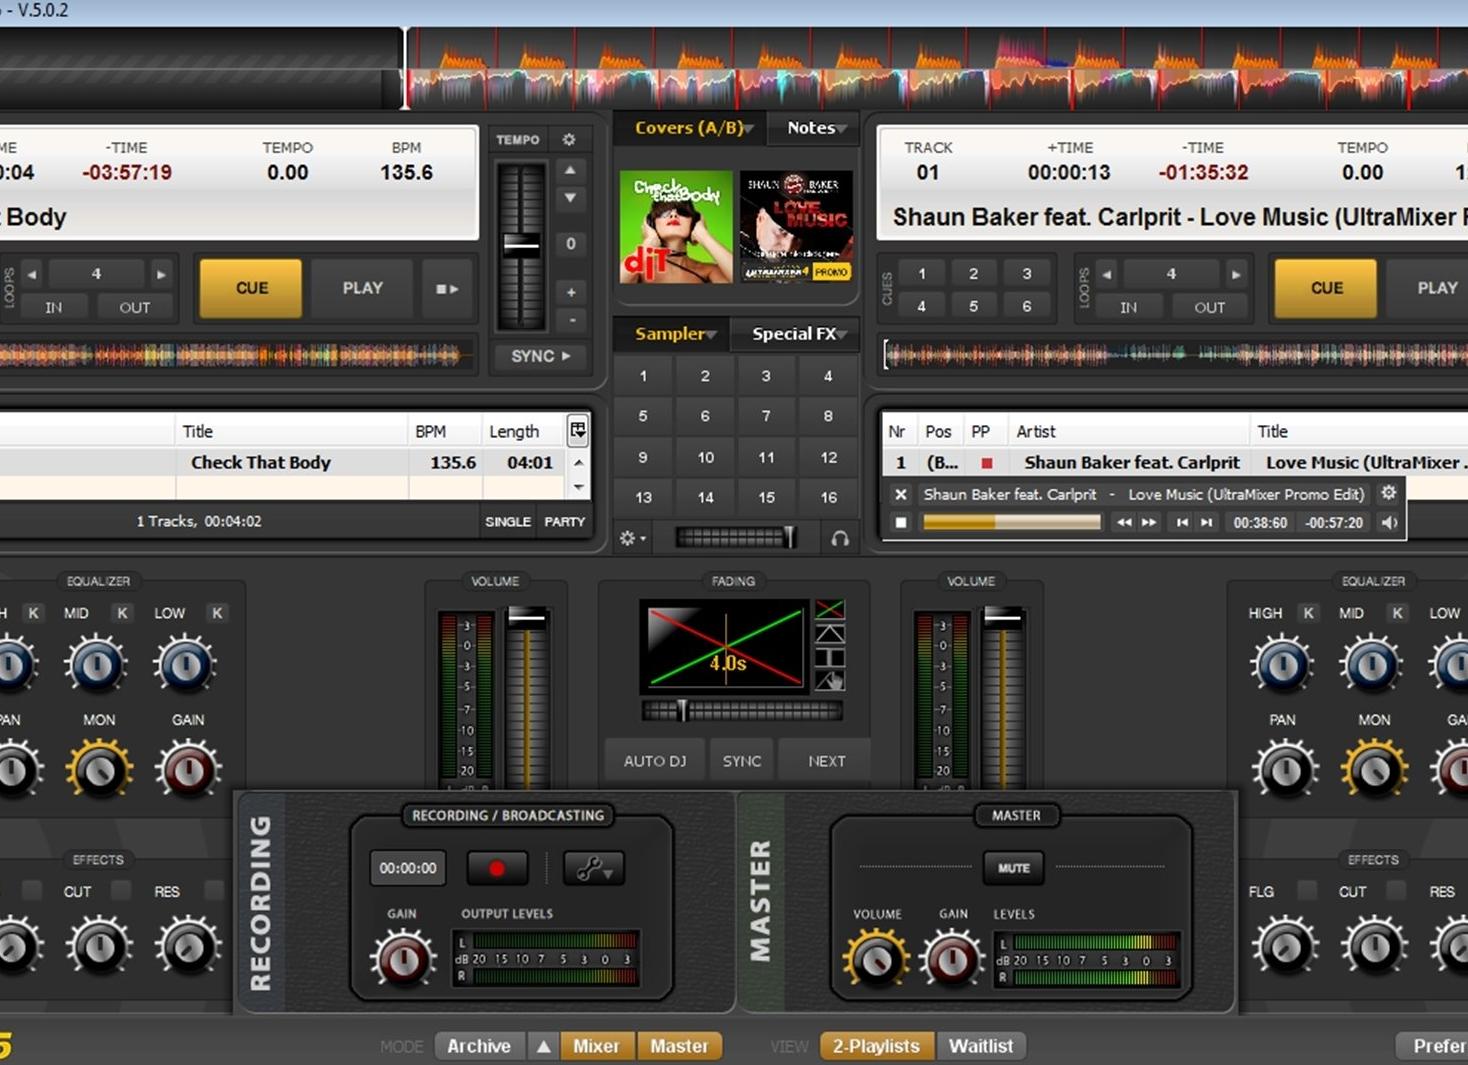
Task: Select the 2-Playlists view
Action: click(x=876, y=1046)
